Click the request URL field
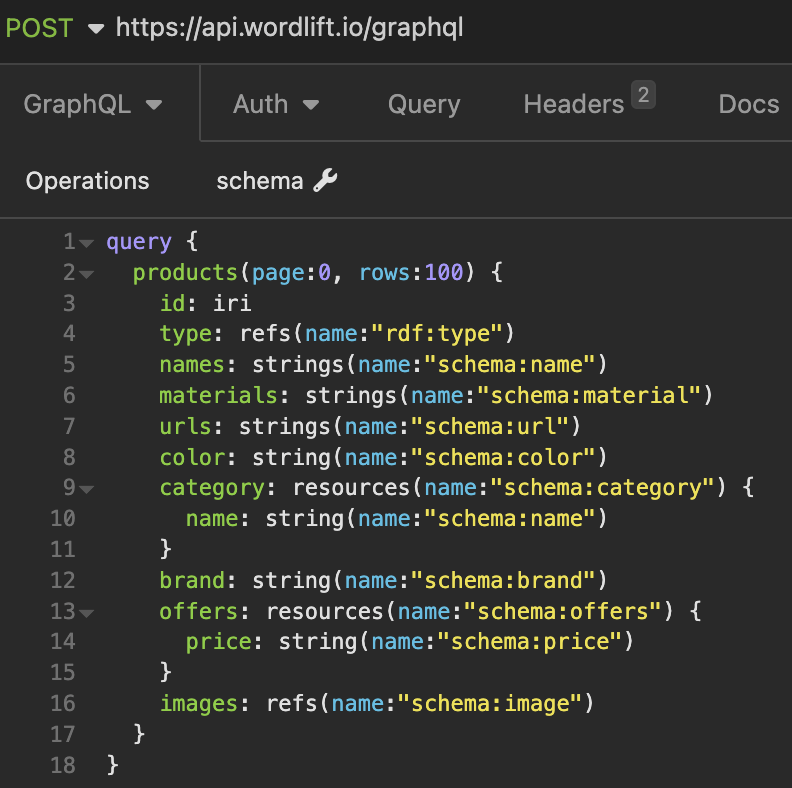The image size is (792, 788). [289, 28]
